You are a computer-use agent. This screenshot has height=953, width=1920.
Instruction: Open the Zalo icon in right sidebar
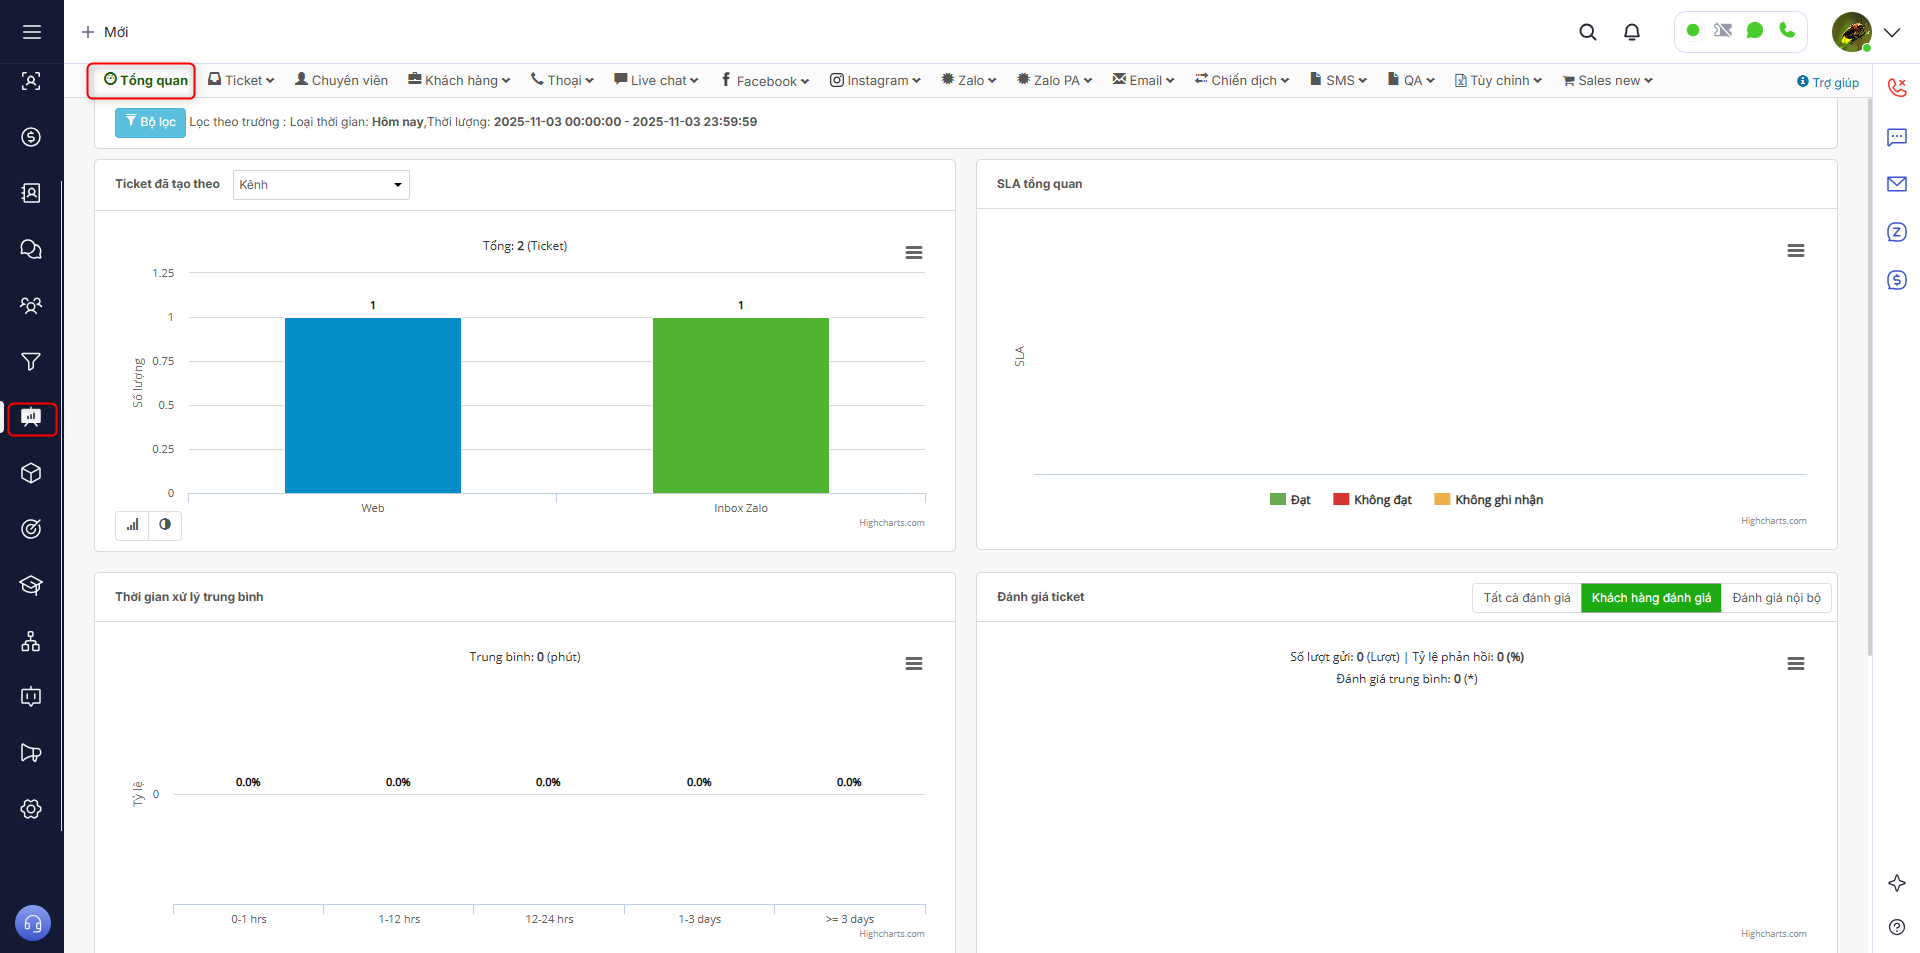(1896, 232)
